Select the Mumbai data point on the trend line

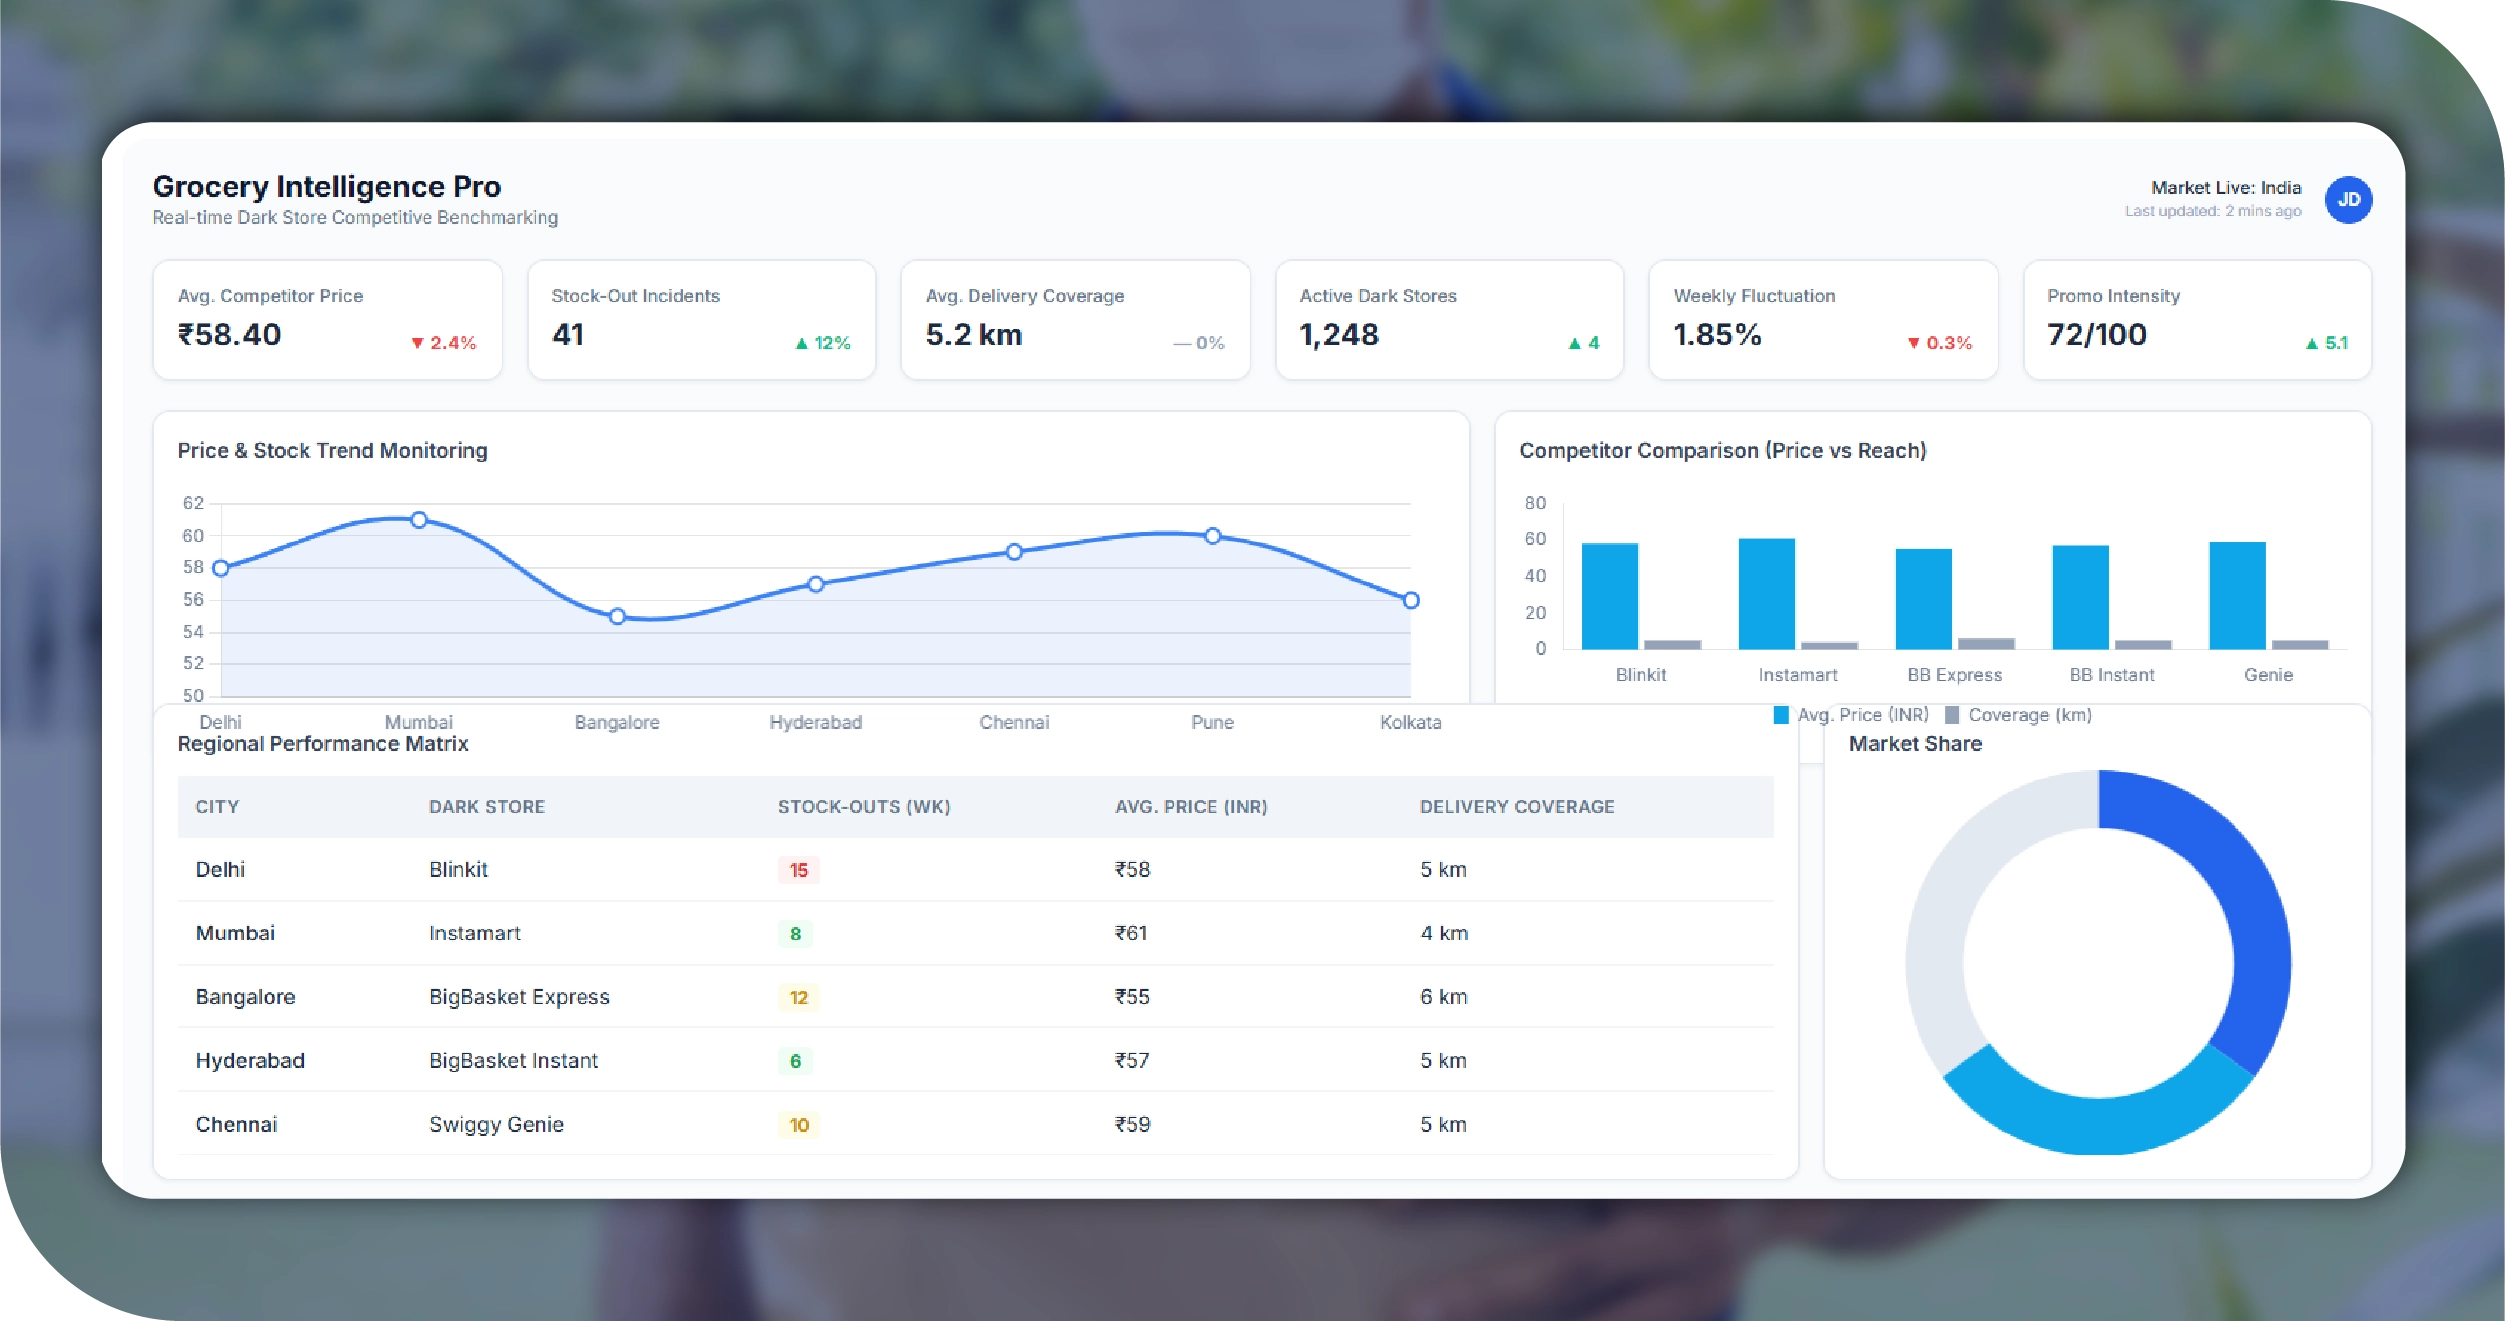point(419,520)
